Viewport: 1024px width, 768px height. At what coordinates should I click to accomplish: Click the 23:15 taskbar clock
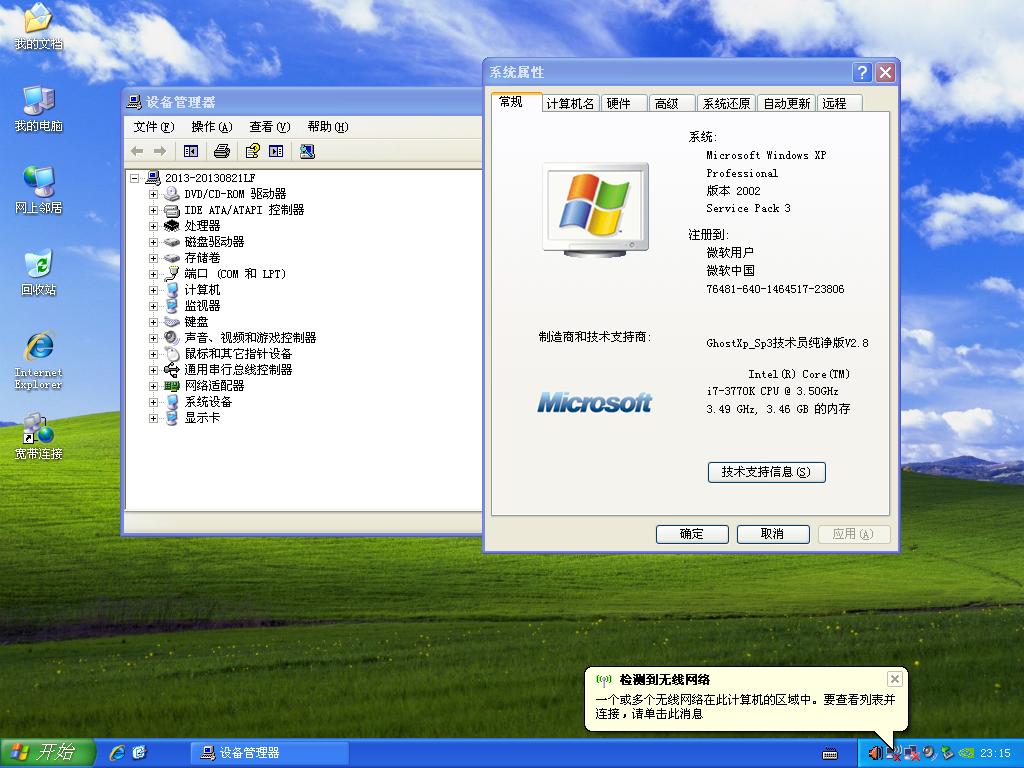(995, 754)
